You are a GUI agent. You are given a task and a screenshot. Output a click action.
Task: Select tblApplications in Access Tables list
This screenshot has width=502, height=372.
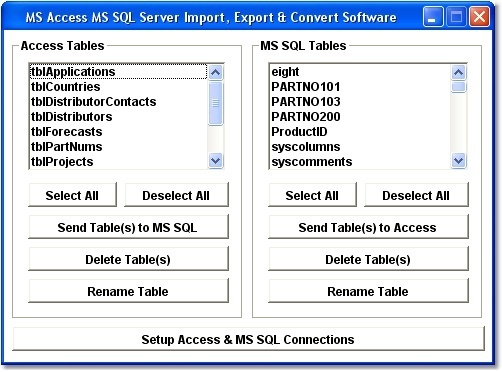tap(118, 72)
